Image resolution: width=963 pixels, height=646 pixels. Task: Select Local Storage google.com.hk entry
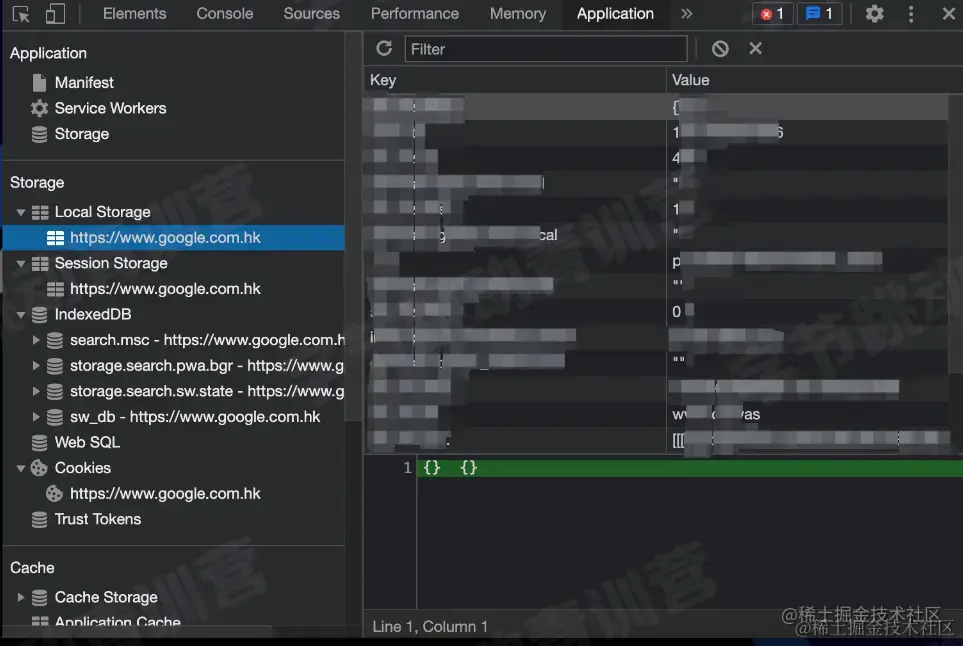(x=173, y=238)
